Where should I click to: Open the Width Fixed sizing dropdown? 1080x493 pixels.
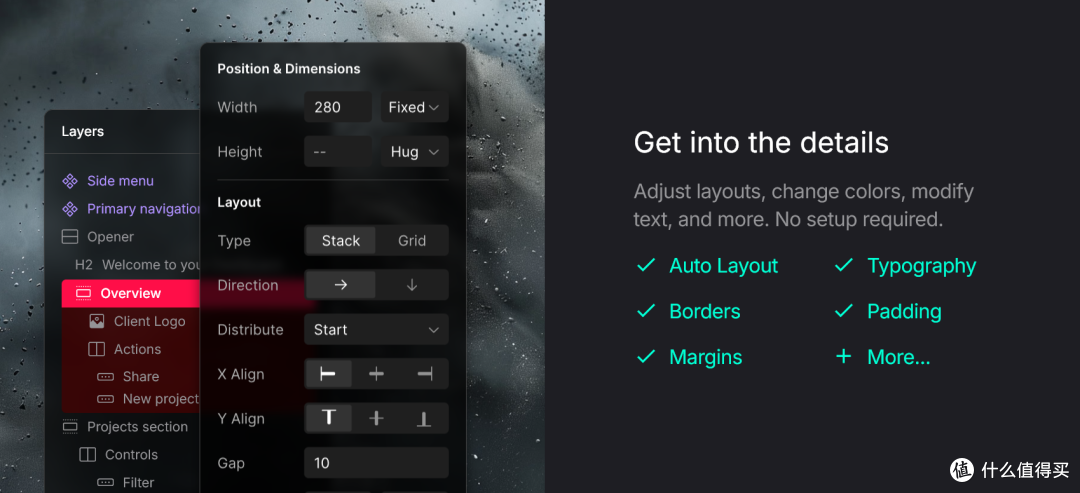coord(415,107)
